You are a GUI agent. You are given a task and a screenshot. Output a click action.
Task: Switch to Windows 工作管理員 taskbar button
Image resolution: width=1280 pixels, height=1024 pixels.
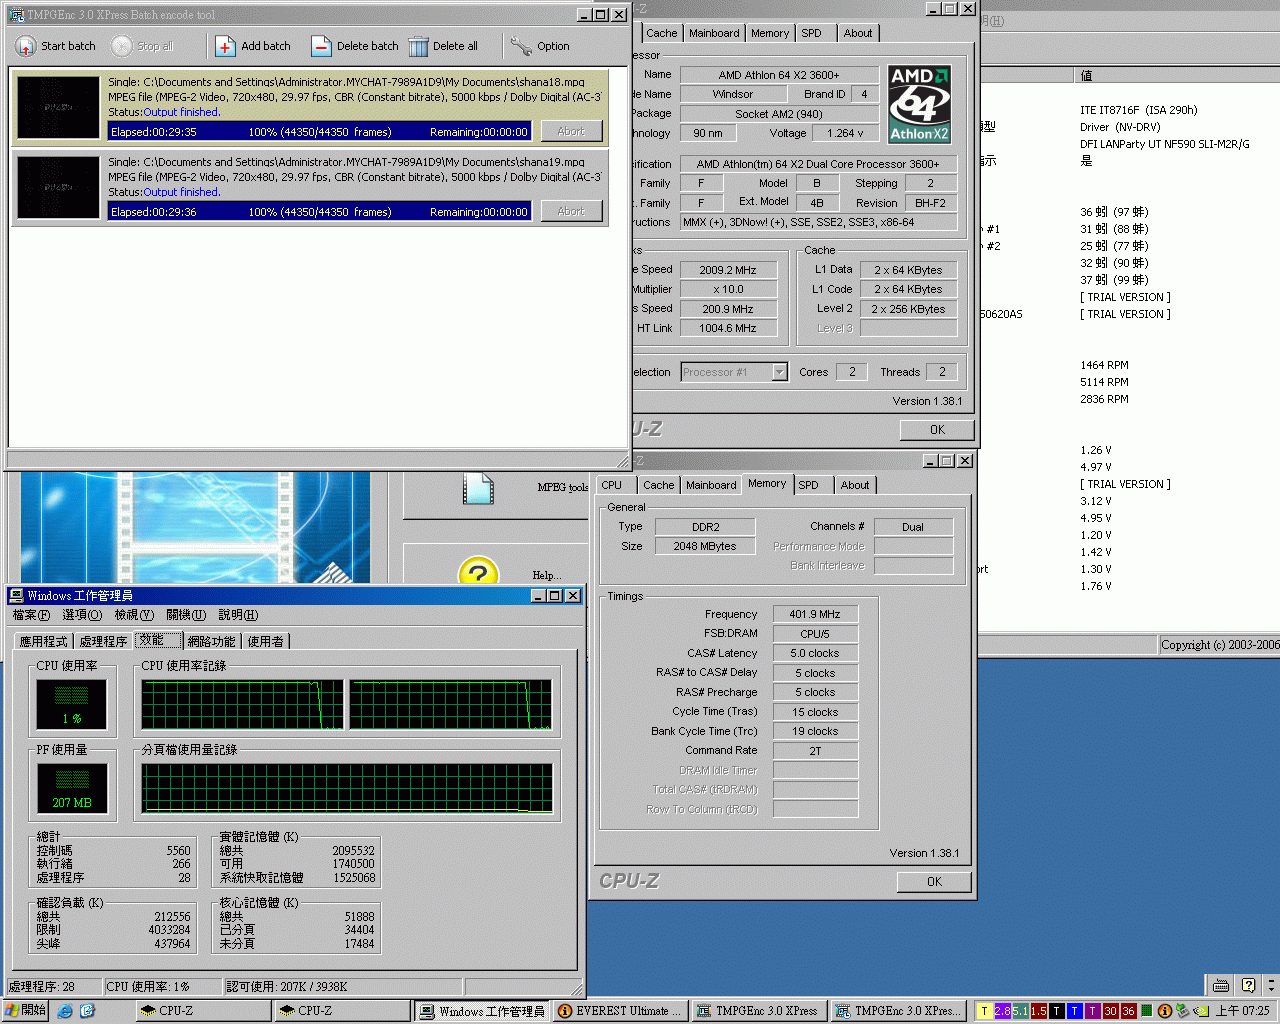pos(483,1011)
